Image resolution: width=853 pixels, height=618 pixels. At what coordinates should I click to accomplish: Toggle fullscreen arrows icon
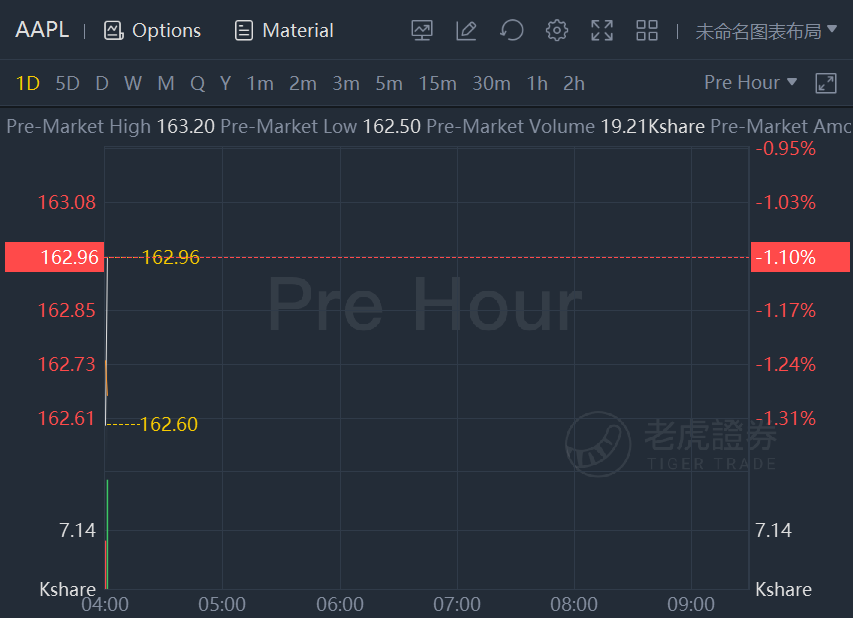(x=602, y=30)
